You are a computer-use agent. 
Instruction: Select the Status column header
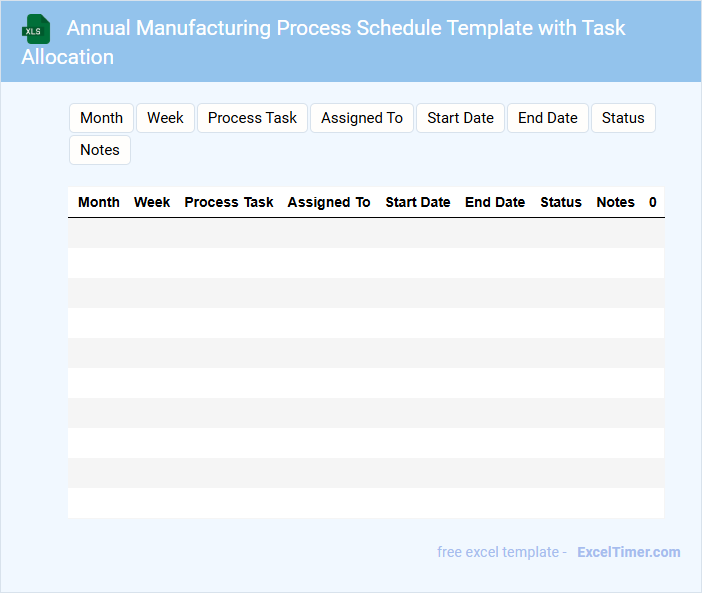[561, 202]
